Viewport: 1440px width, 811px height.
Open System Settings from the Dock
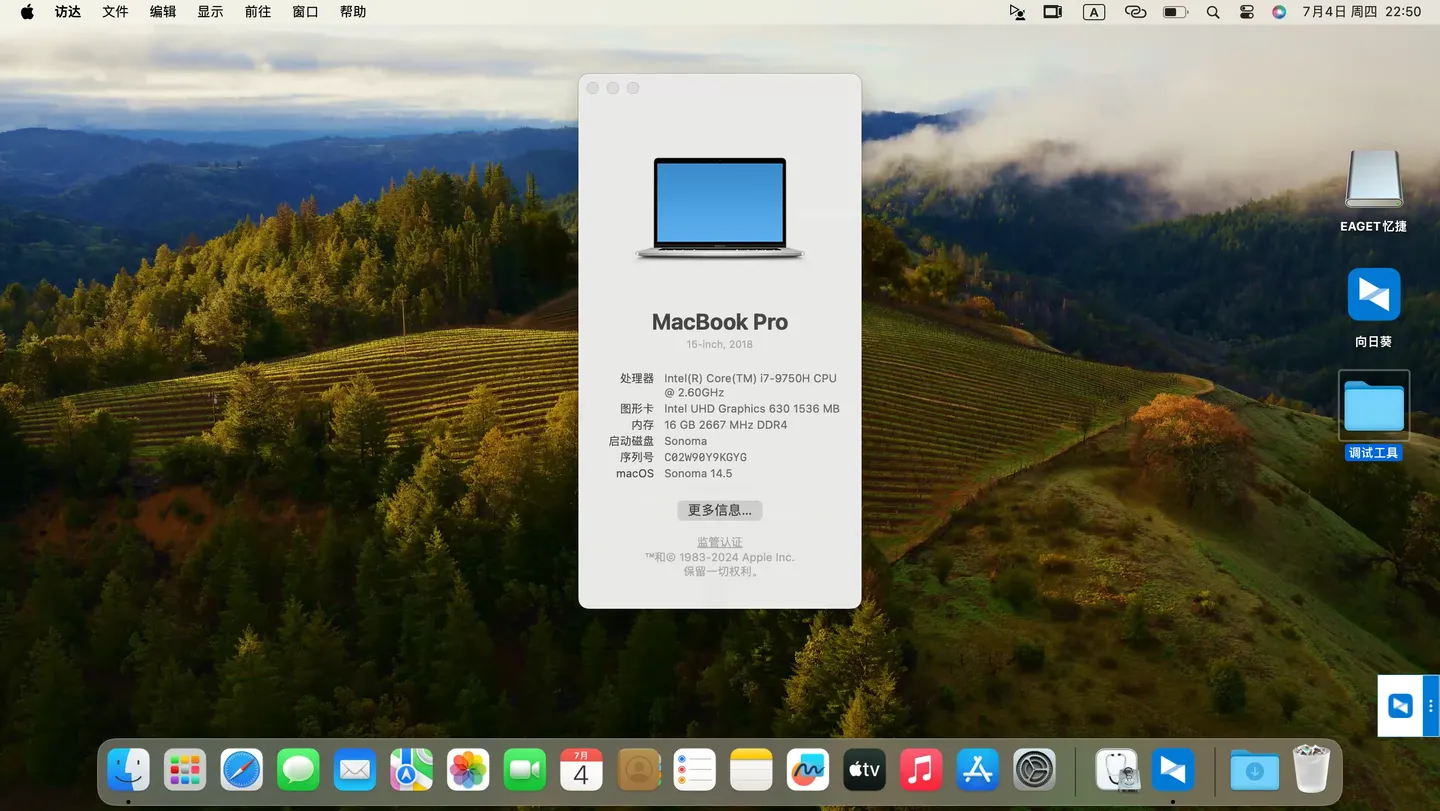[x=1034, y=770]
